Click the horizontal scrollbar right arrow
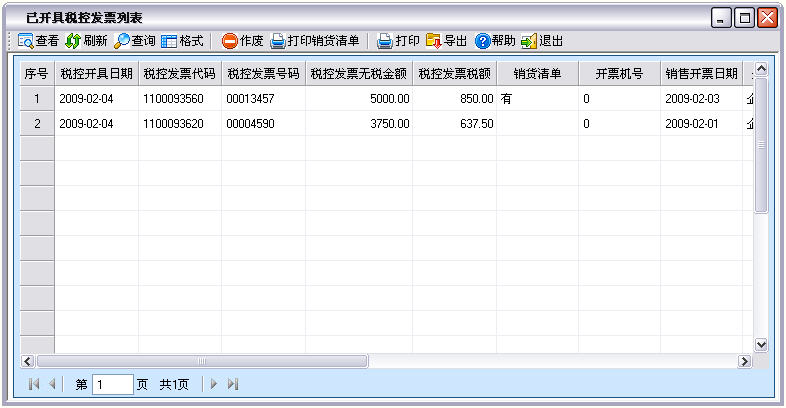786x408 pixels. click(x=744, y=361)
